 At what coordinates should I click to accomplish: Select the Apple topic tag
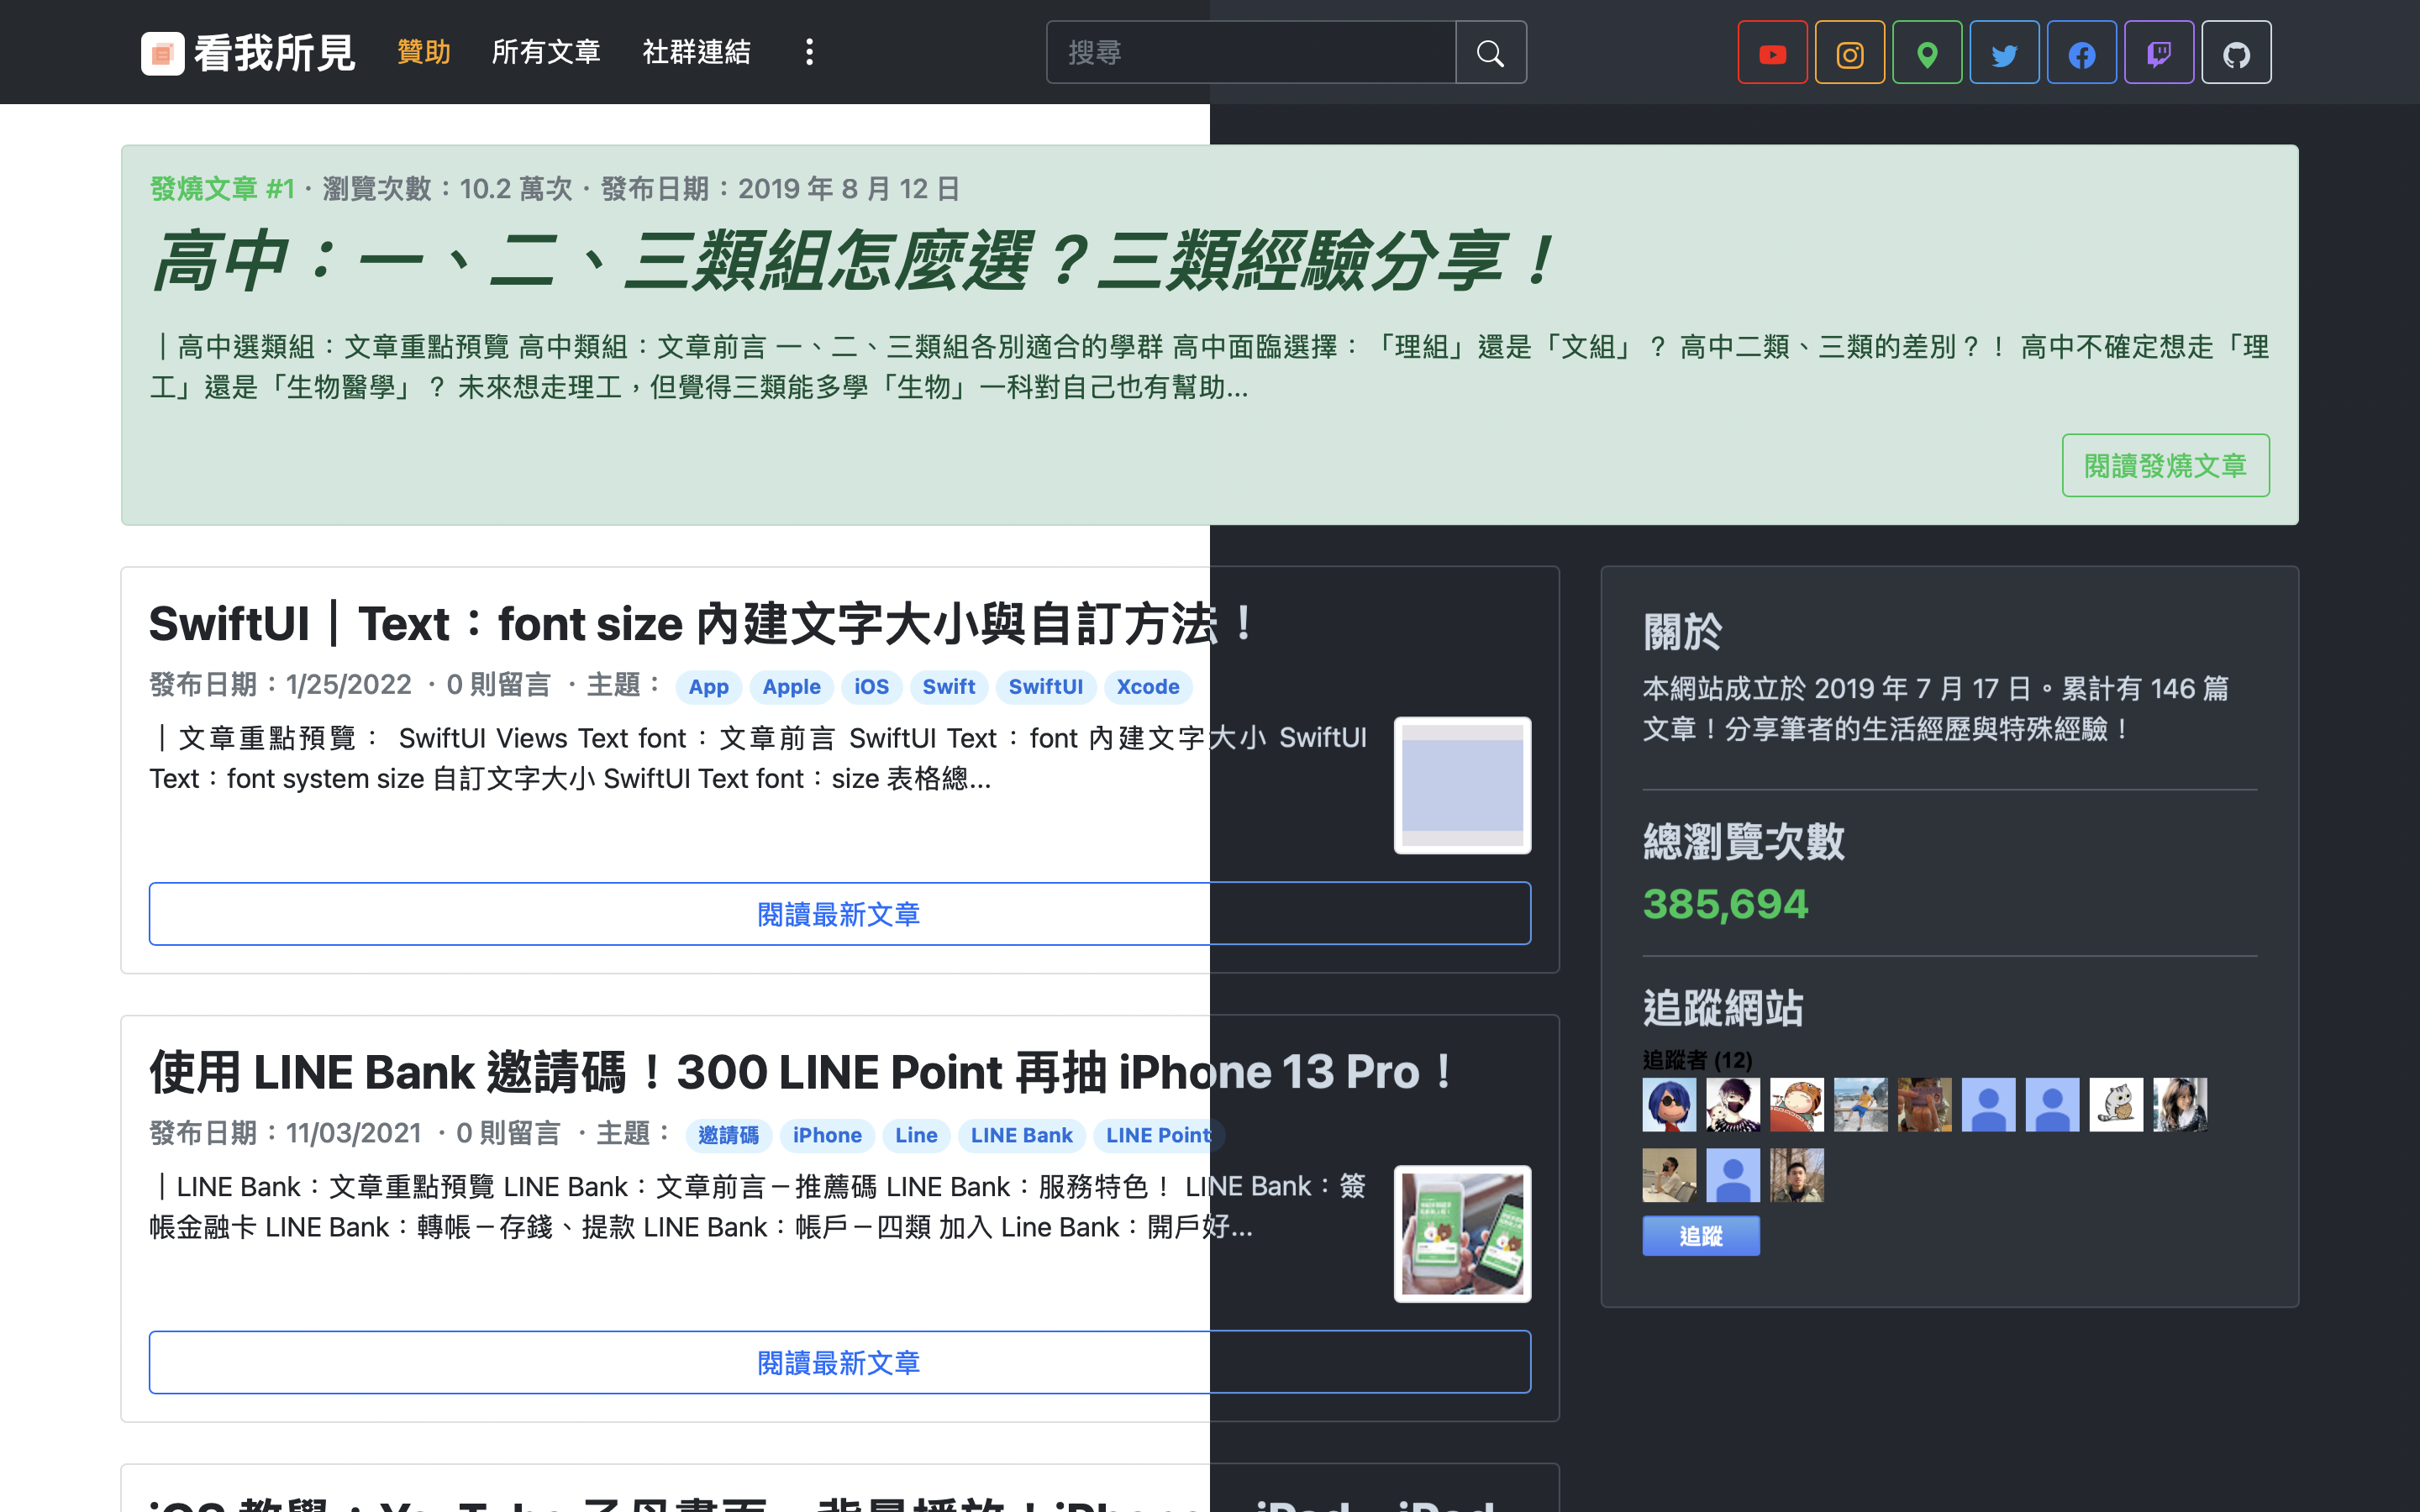click(x=791, y=687)
